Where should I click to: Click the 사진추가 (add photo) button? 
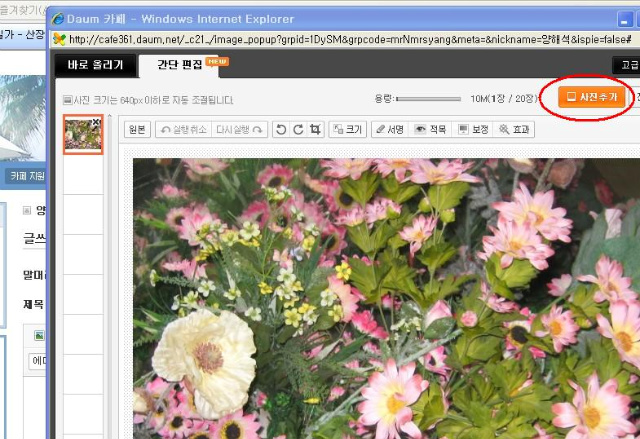(x=591, y=97)
